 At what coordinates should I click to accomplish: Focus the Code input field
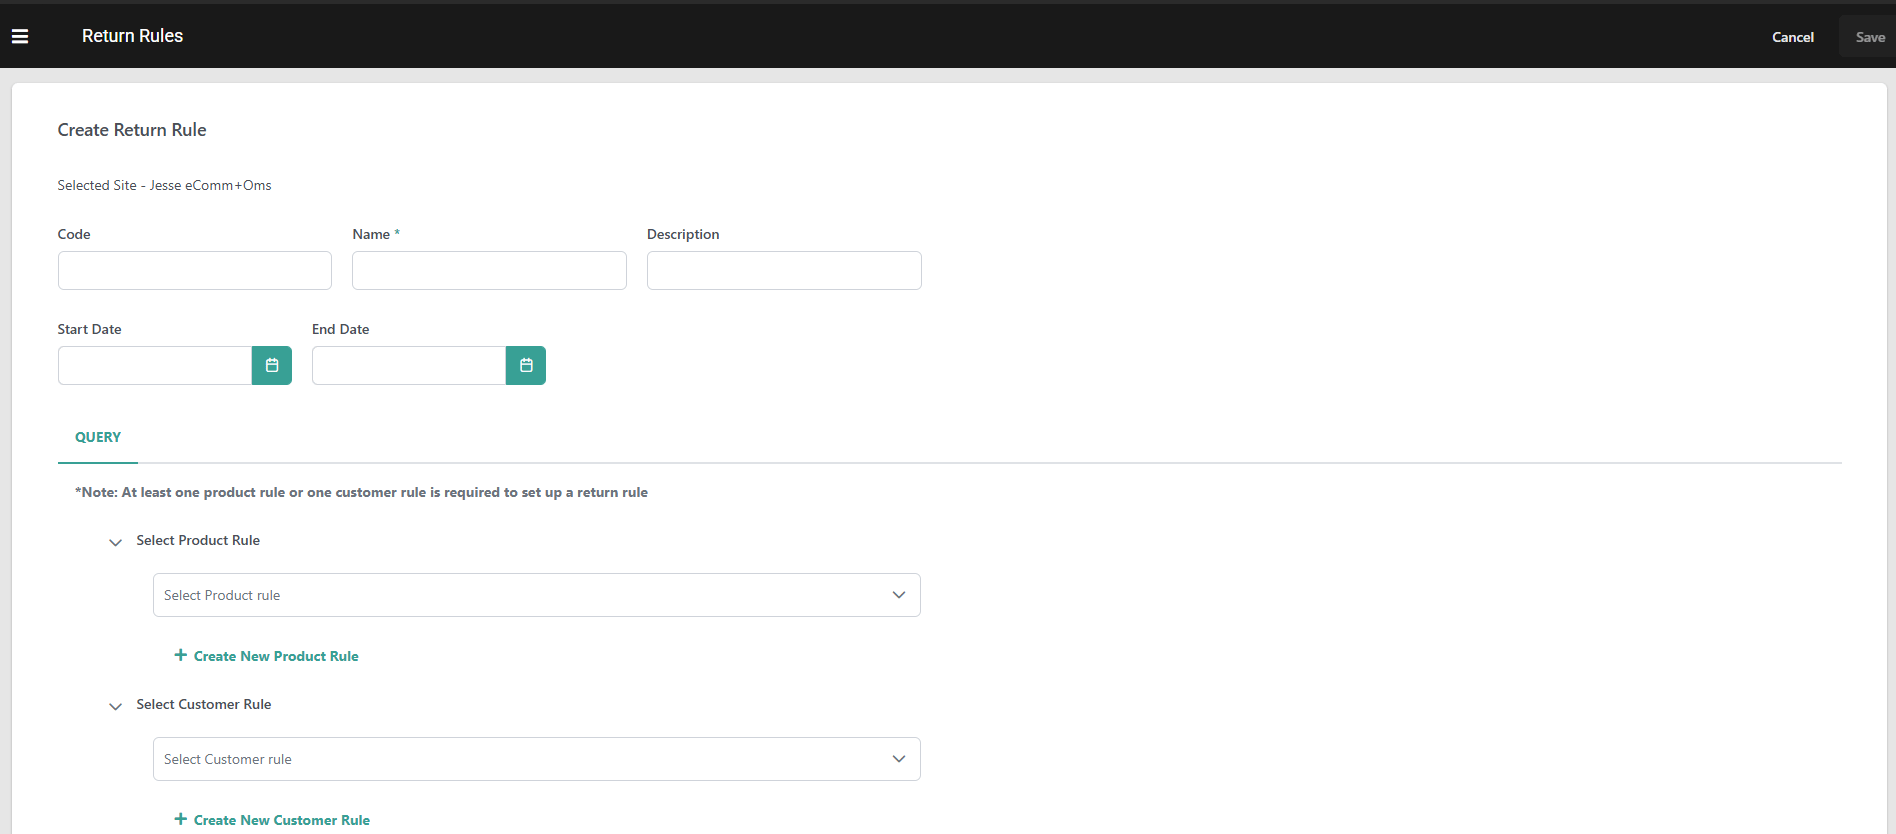(195, 270)
